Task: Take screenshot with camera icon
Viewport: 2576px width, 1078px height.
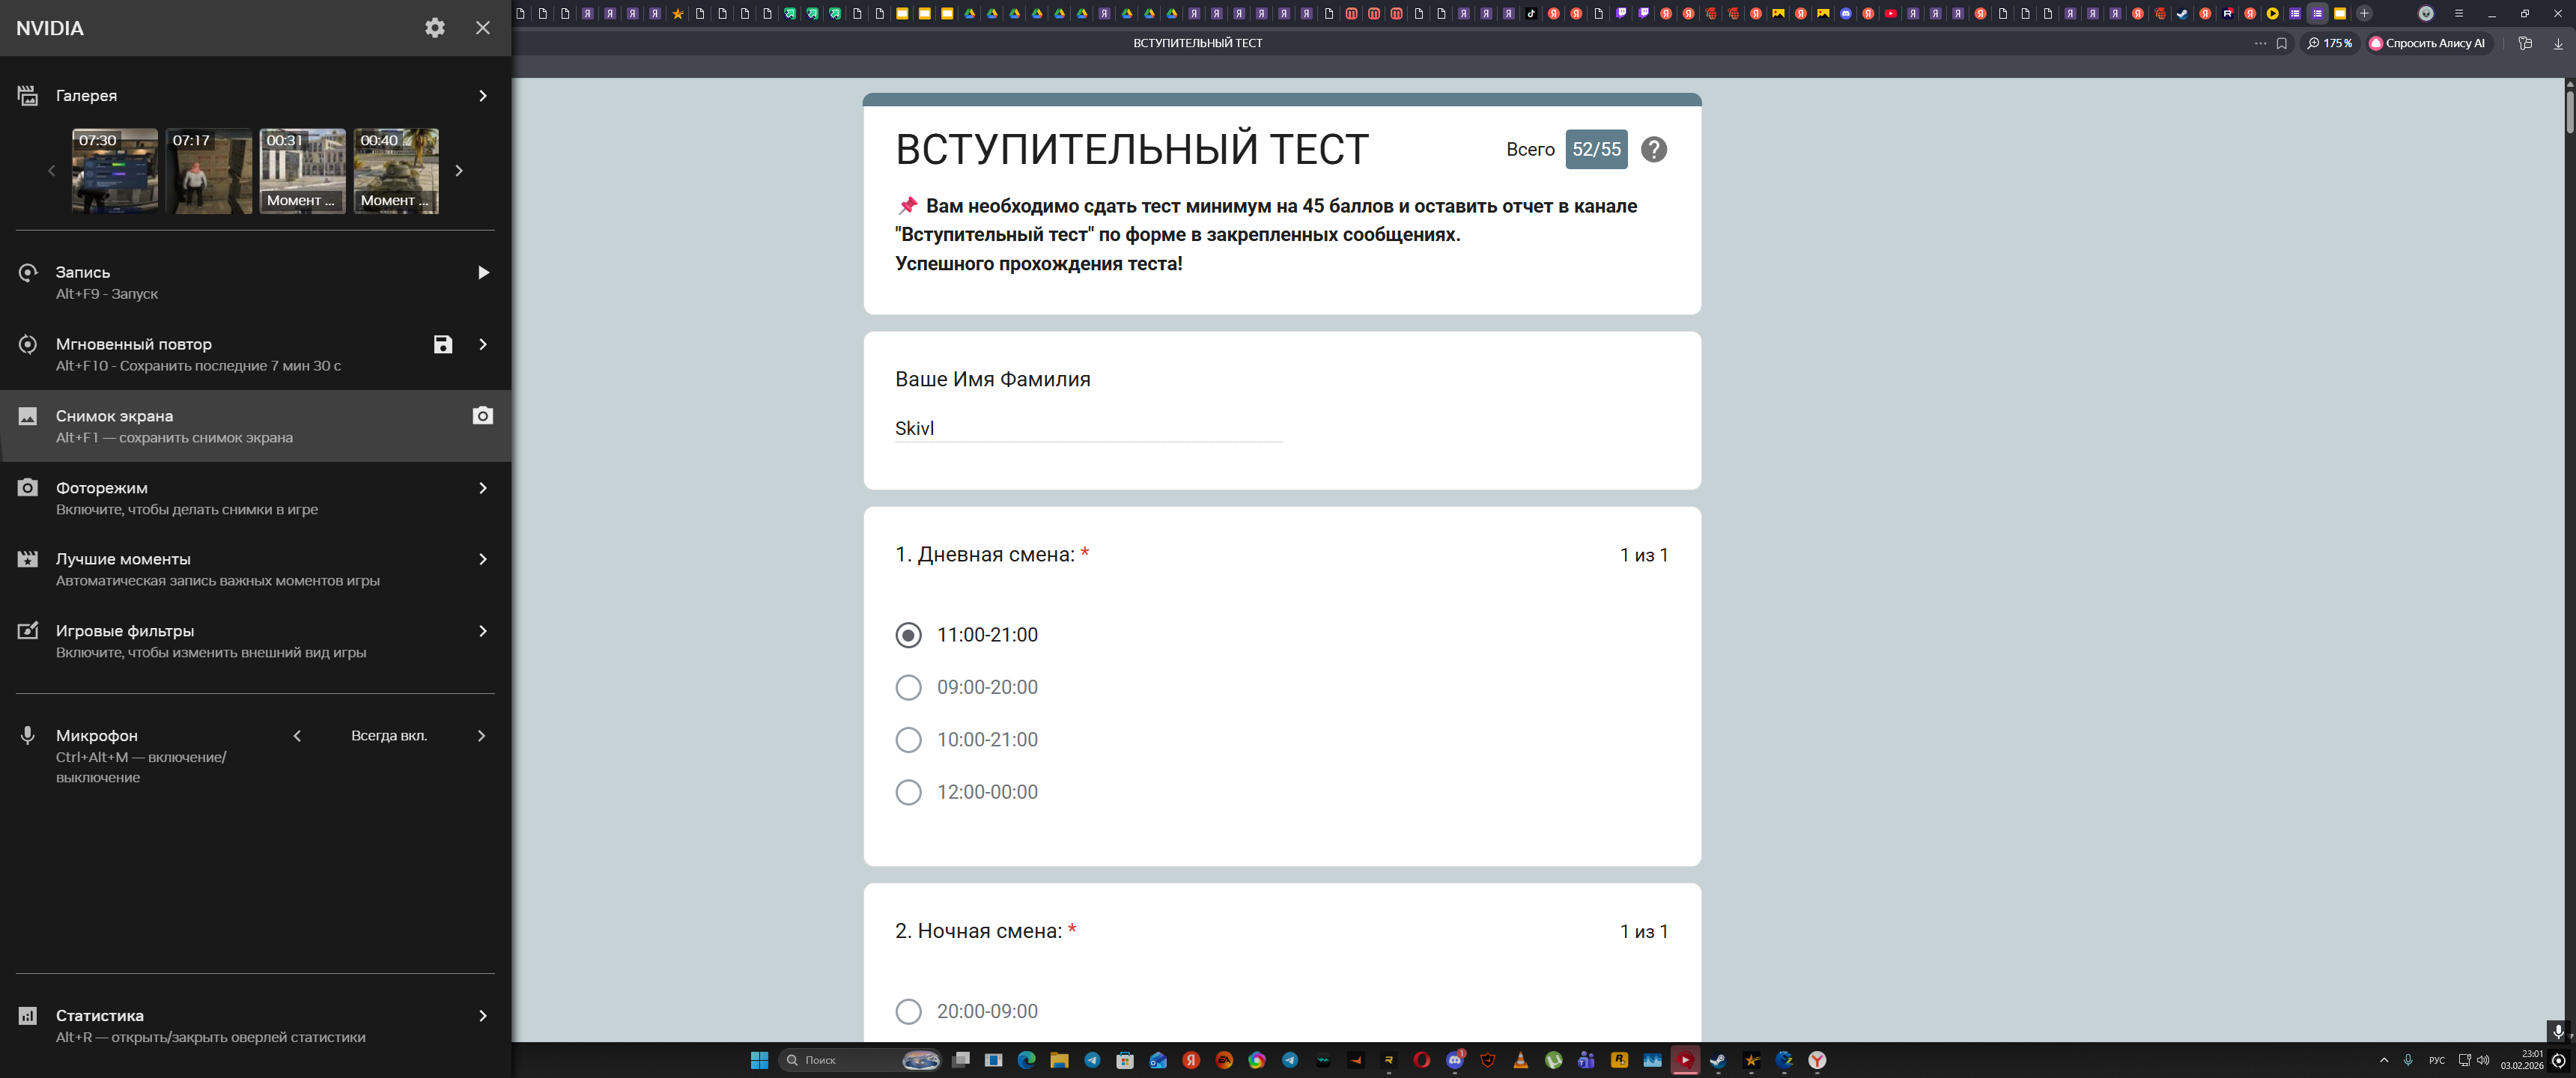Action: (x=482, y=416)
